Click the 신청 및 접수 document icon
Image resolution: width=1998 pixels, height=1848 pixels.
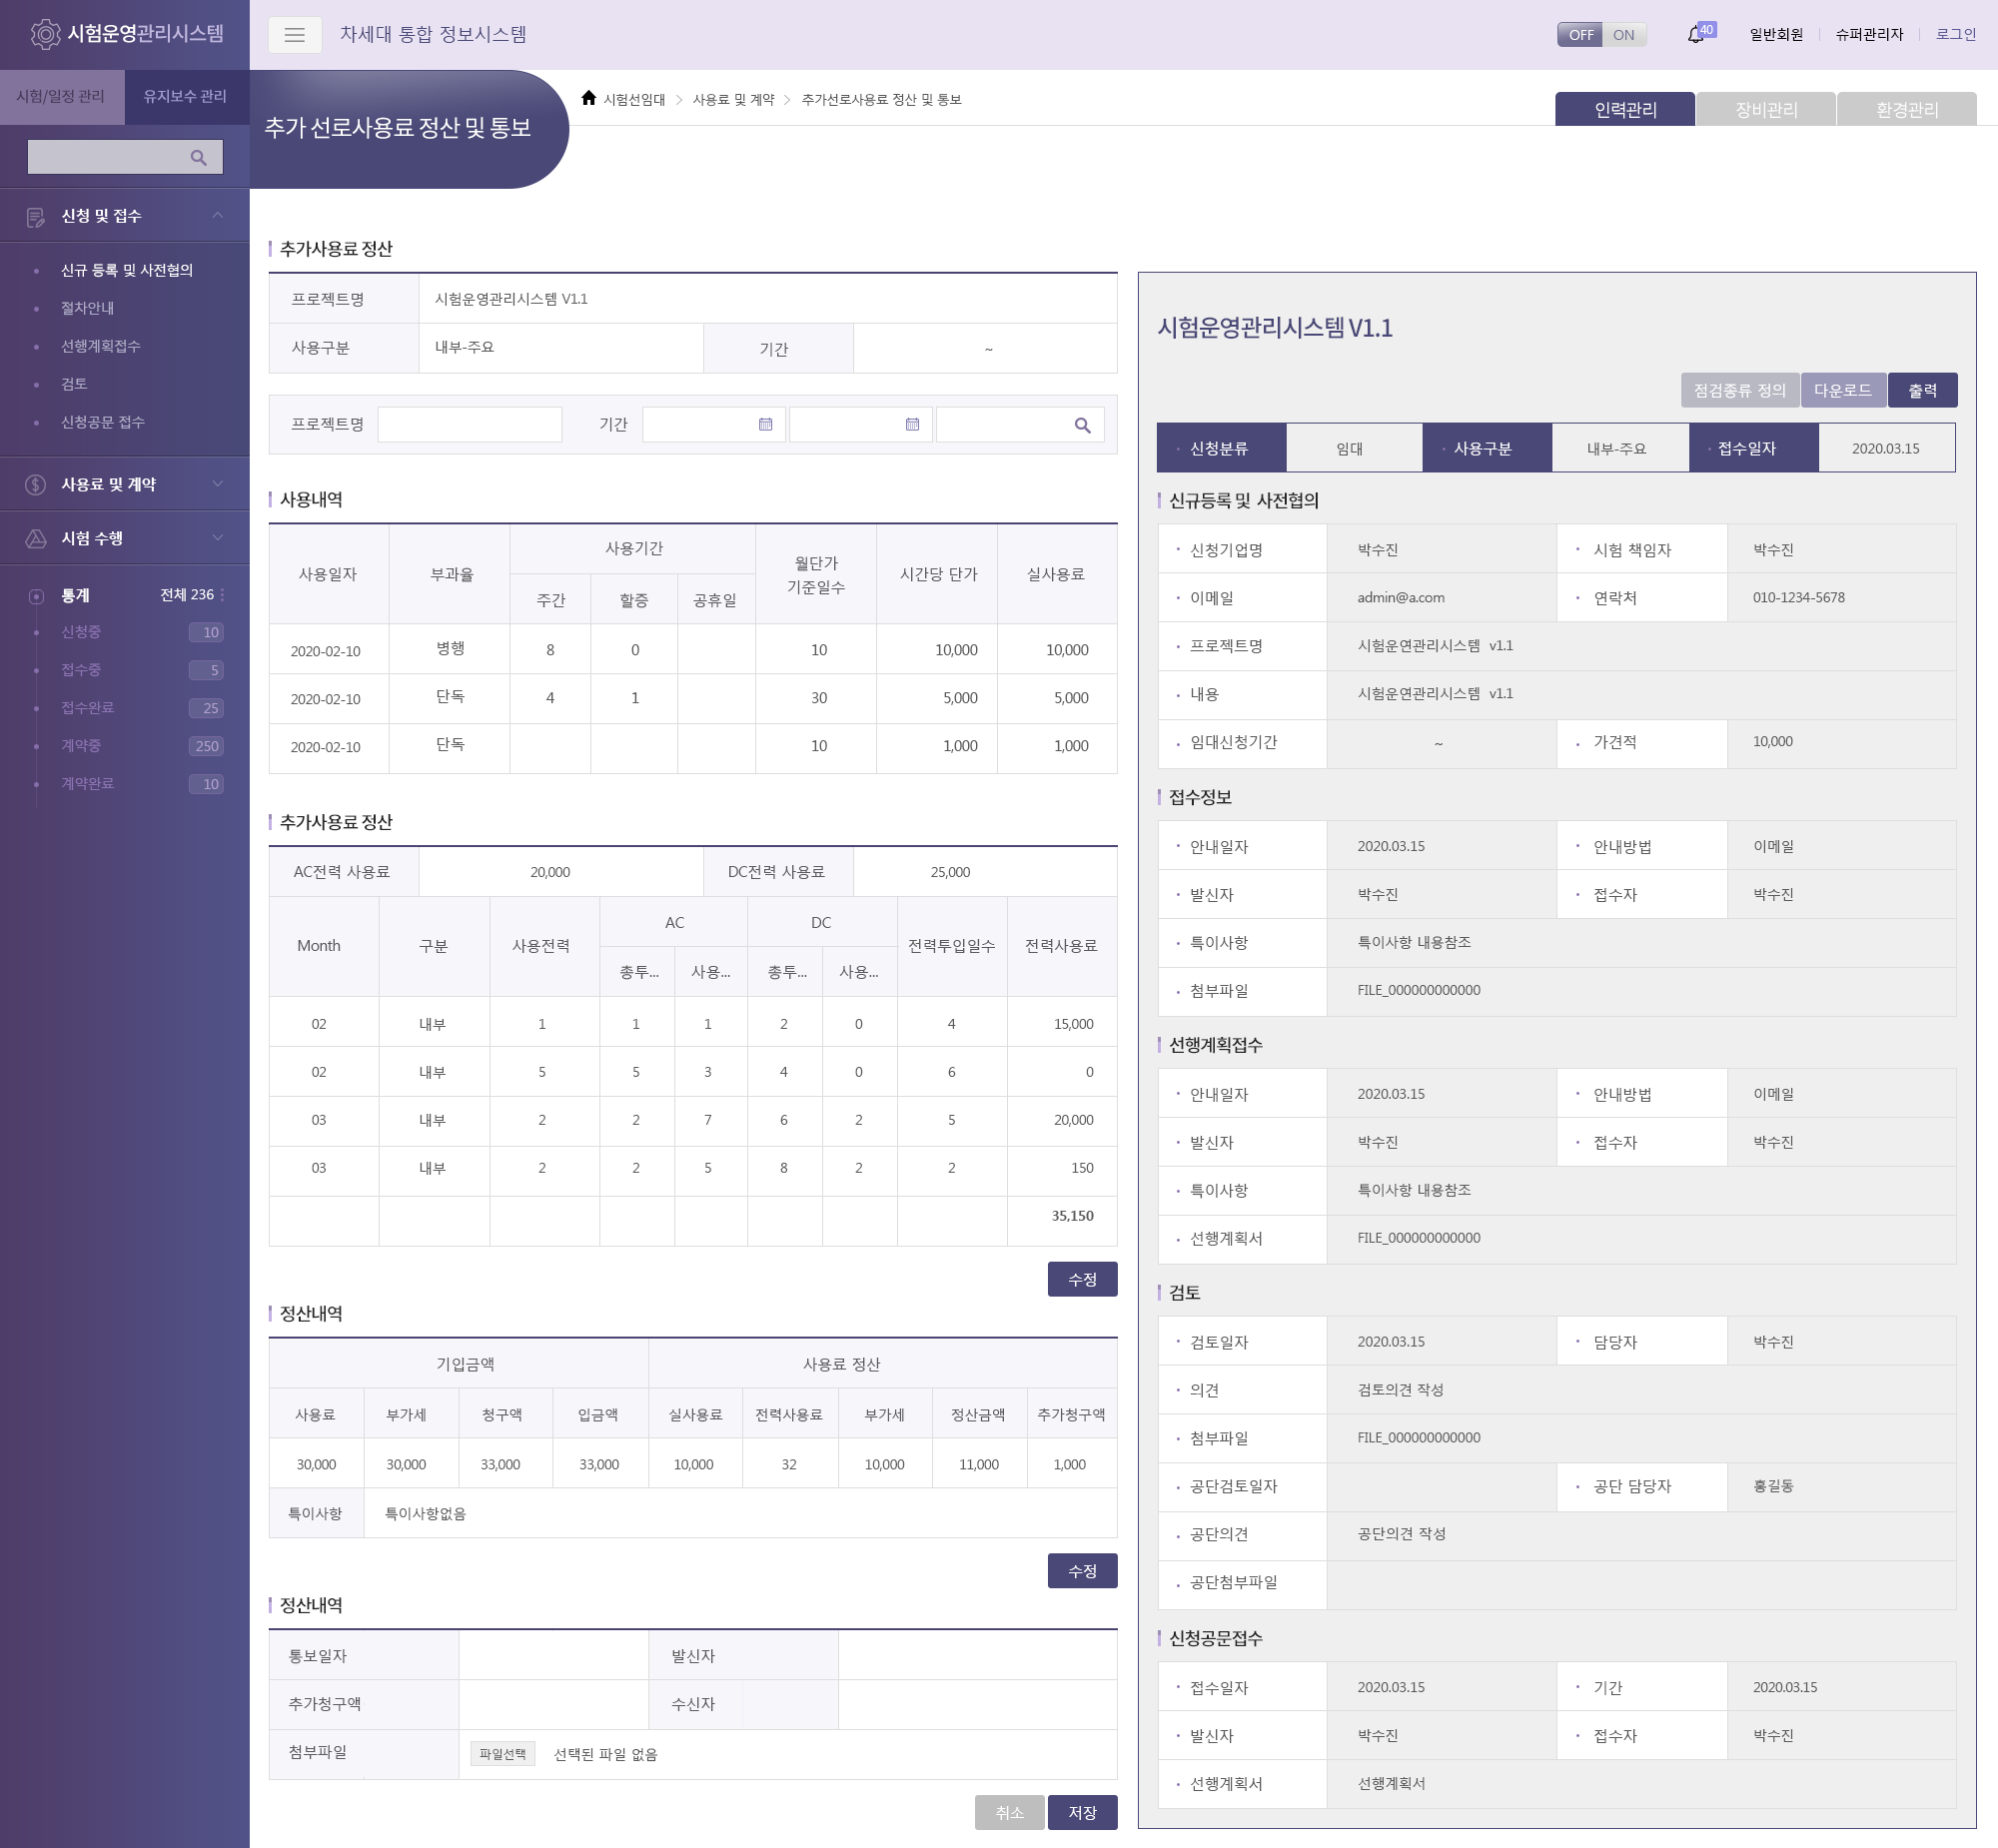coord(36,217)
